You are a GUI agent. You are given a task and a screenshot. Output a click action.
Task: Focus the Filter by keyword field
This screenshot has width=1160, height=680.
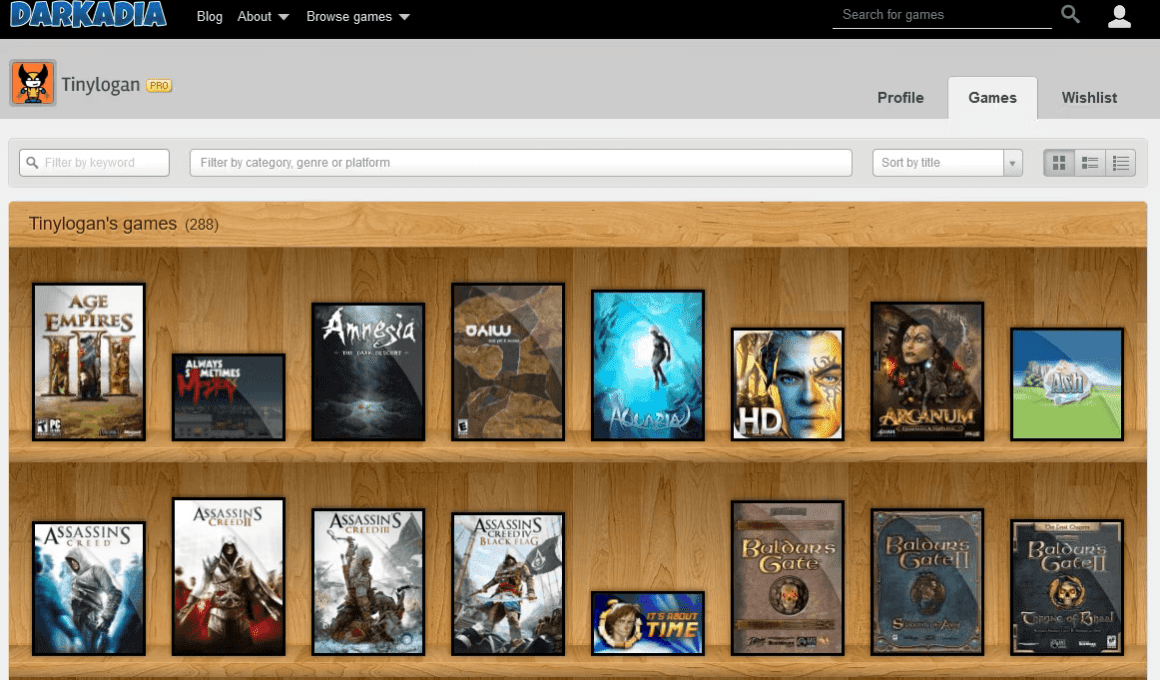tap(94, 163)
